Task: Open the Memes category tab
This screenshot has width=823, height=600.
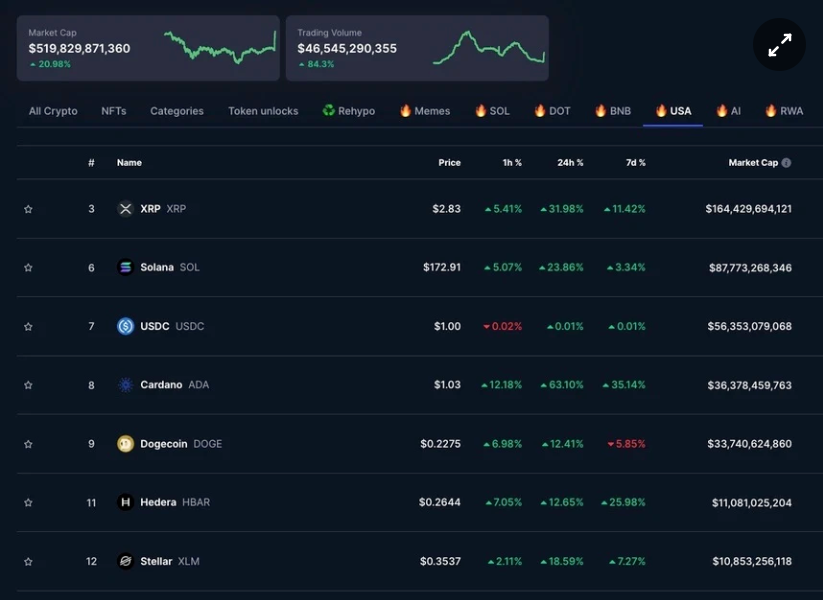Action: coord(425,111)
